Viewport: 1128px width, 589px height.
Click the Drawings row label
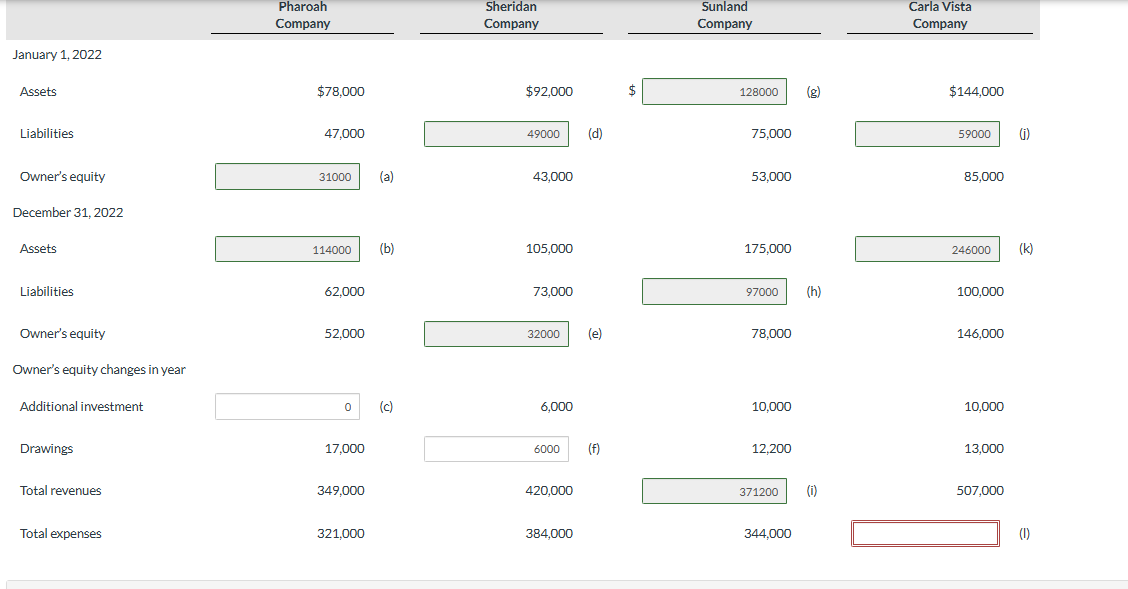46,449
